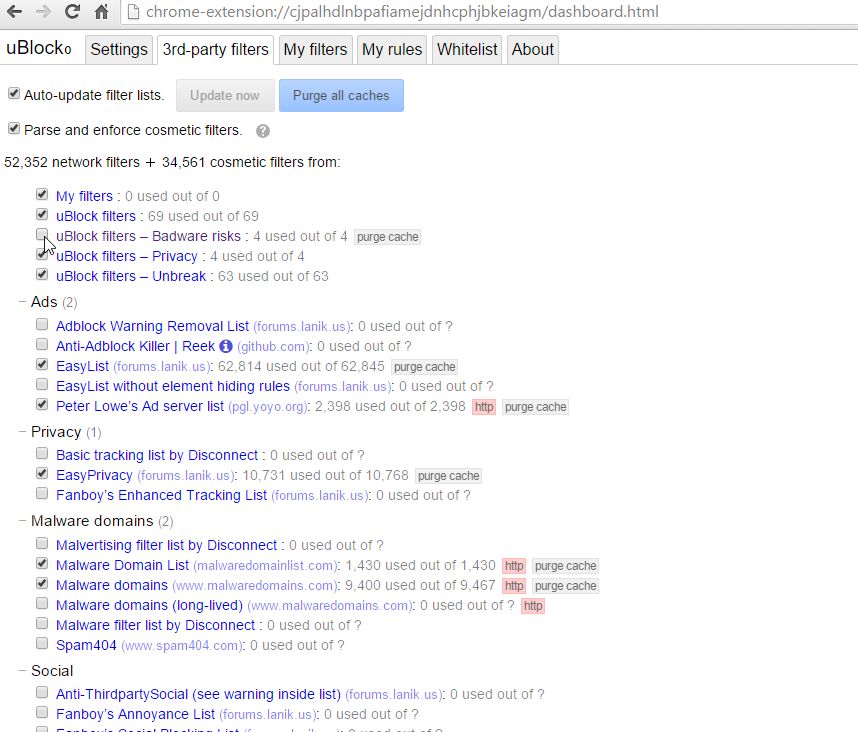Open uBlock filters – Badware risks link
Viewport: 858px width, 732px height.
pyautogui.click(x=148, y=236)
